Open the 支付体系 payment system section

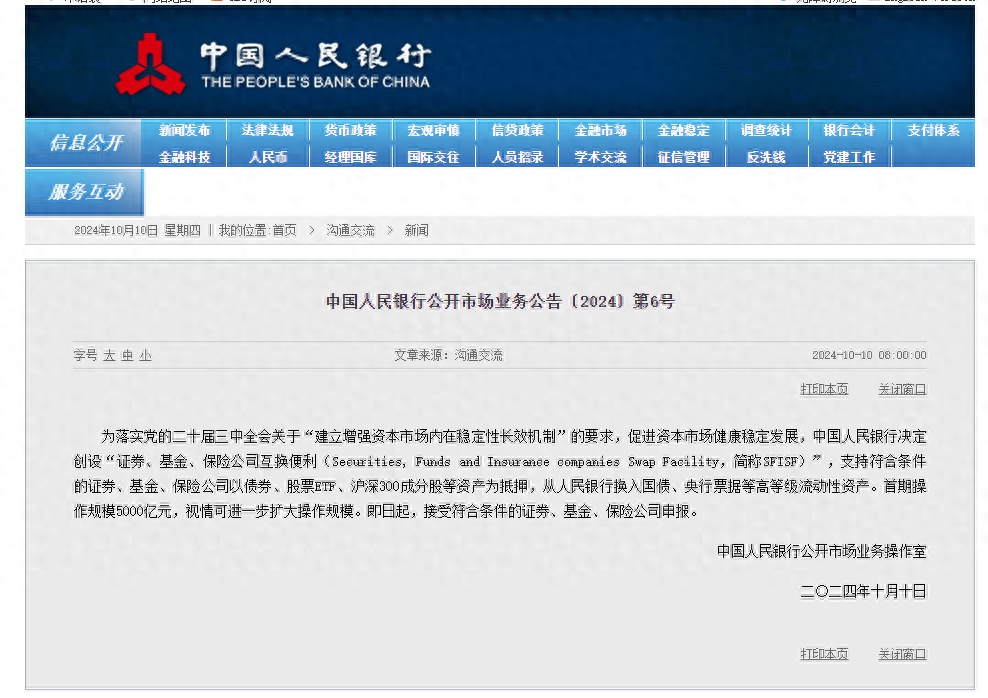tap(933, 129)
